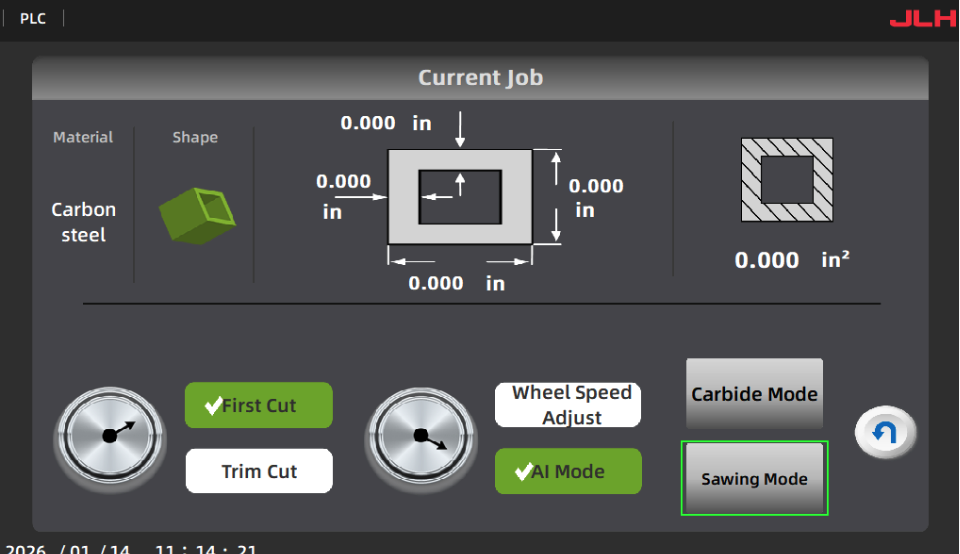This screenshot has height=554, width=960.
Task: Switch to Carbide Mode
Action: (754, 394)
